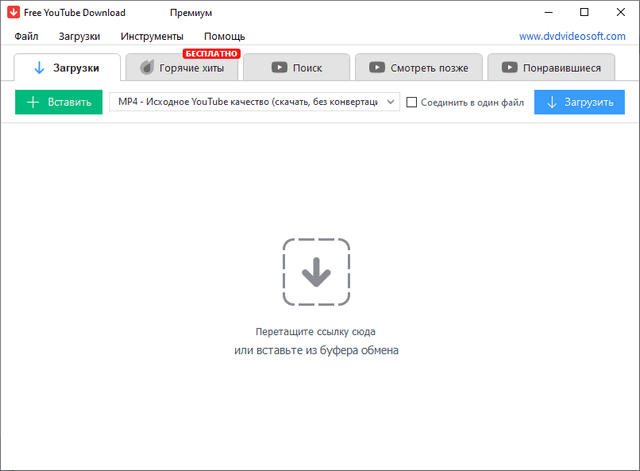This screenshot has width=640, height=471.
Task: Click the flame icon on Горячие хиты tab
Action: pyautogui.click(x=147, y=68)
